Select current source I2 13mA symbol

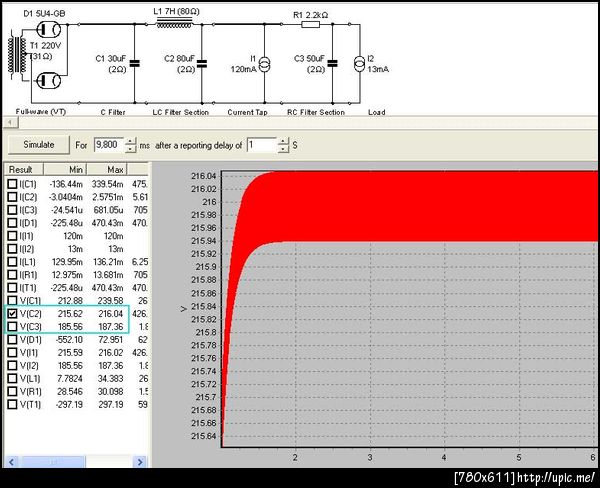[x=359, y=64]
